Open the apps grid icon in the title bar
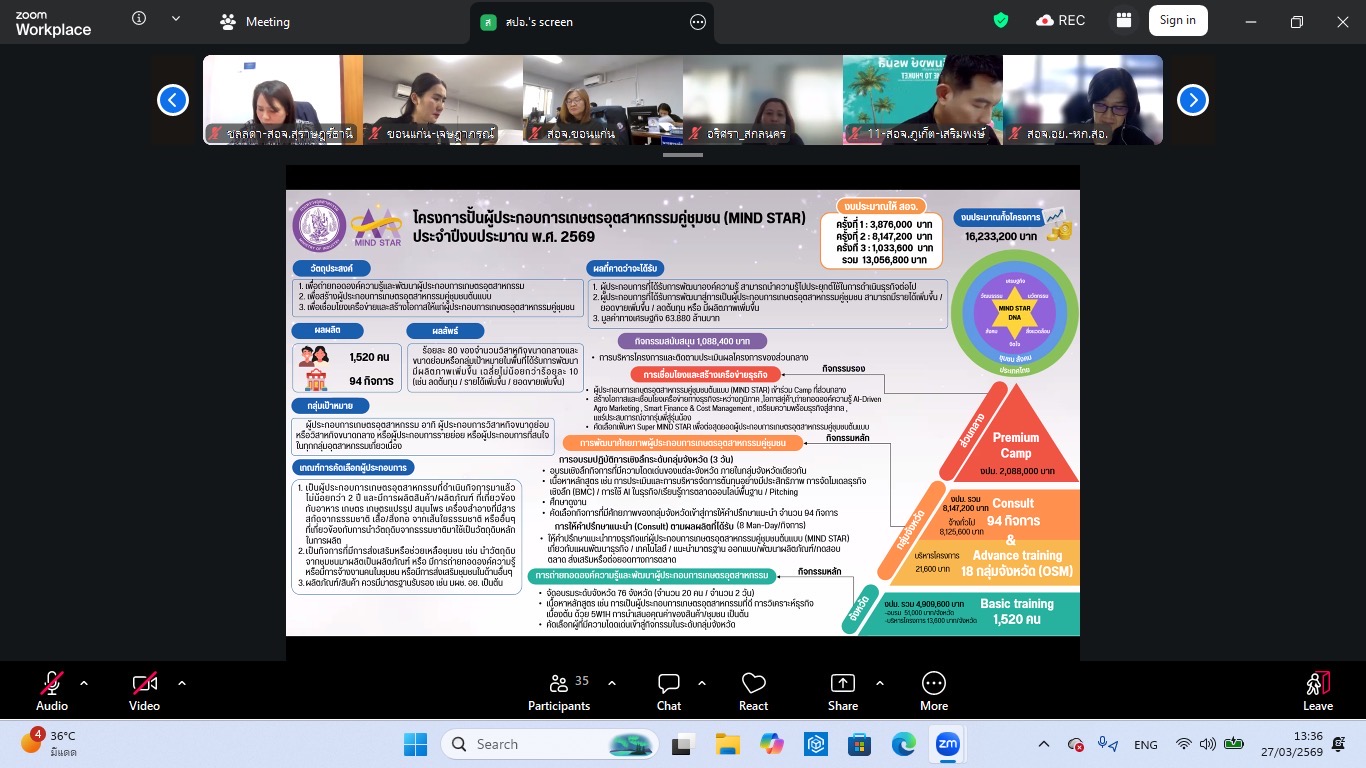Image resolution: width=1366 pixels, height=768 pixels. [1124, 20]
